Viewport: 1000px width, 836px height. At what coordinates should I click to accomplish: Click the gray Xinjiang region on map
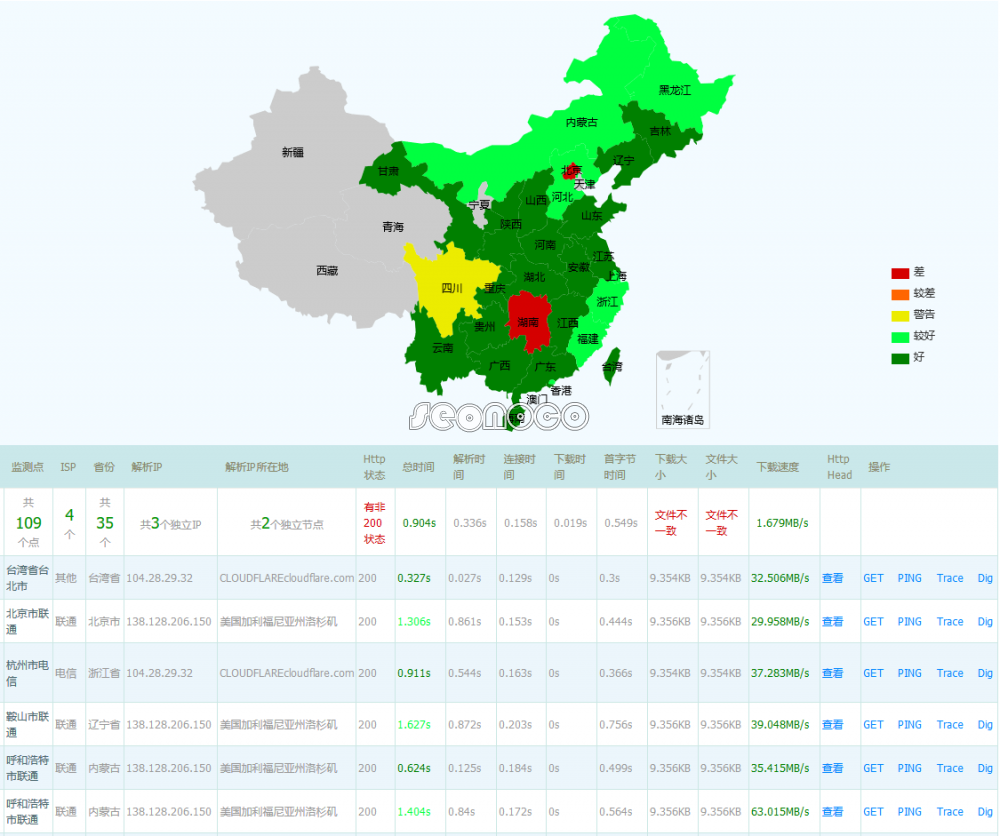[292, 152]
